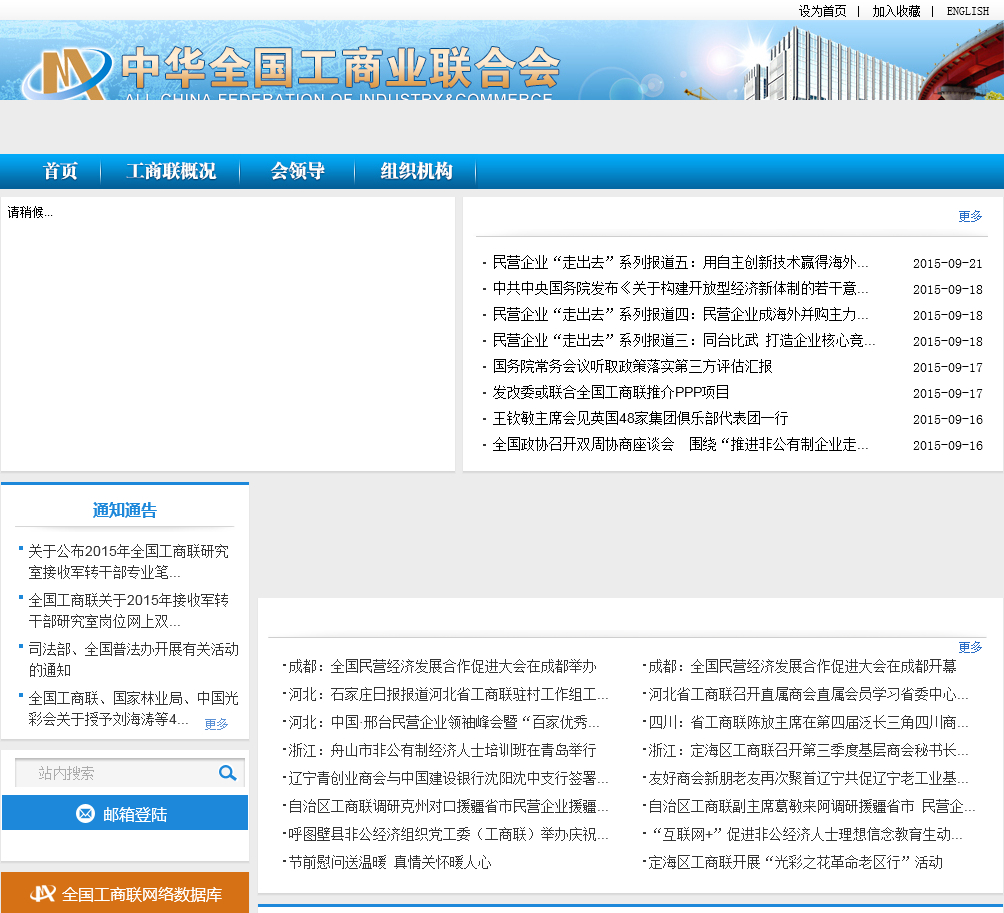
Task: Open 全国工商联网络数据库 banner
Action: (125, 893)
